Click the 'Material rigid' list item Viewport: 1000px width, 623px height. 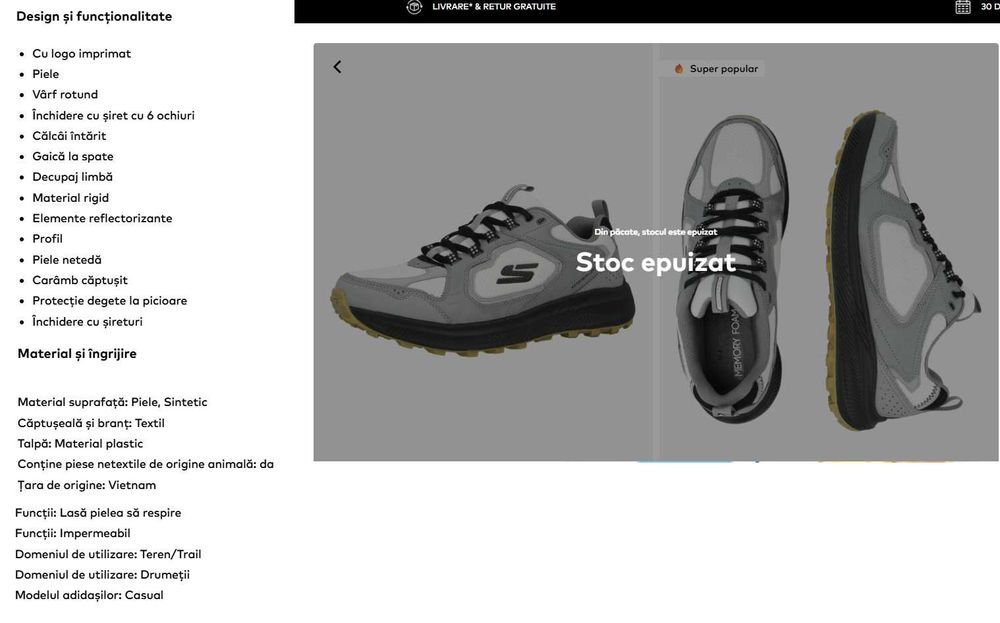70,198
